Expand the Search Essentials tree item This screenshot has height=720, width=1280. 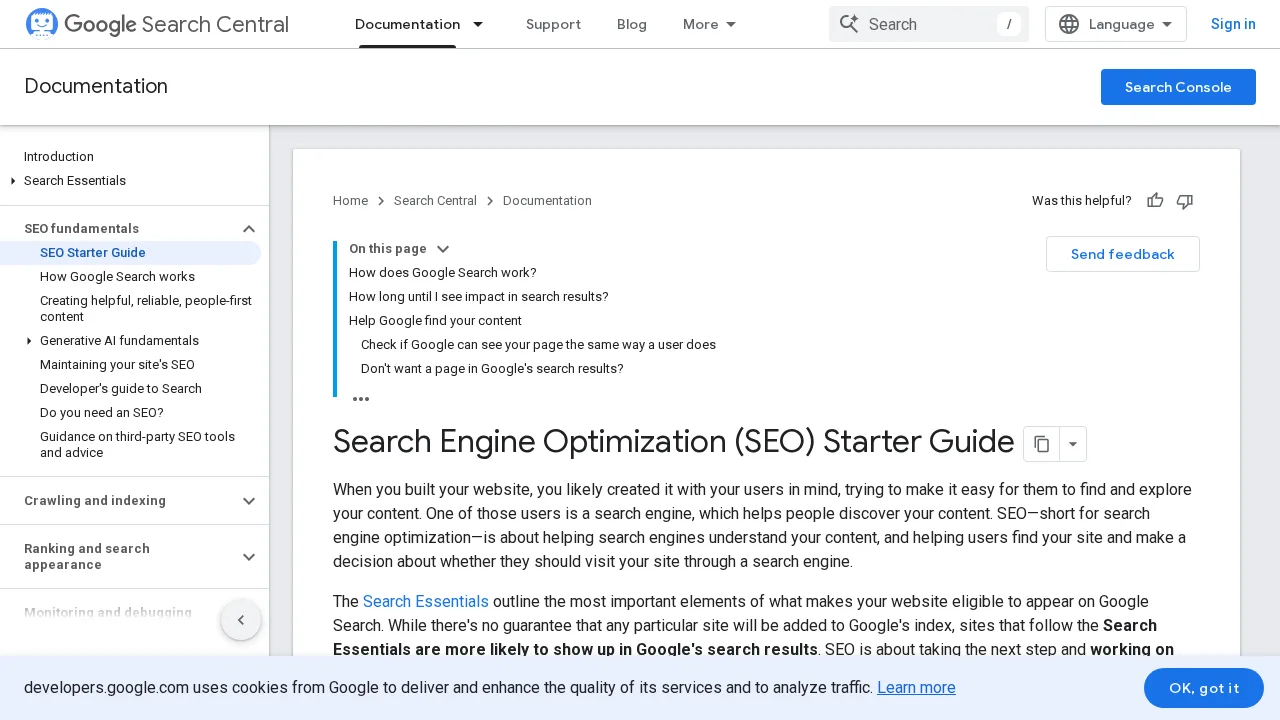(13, 181)
